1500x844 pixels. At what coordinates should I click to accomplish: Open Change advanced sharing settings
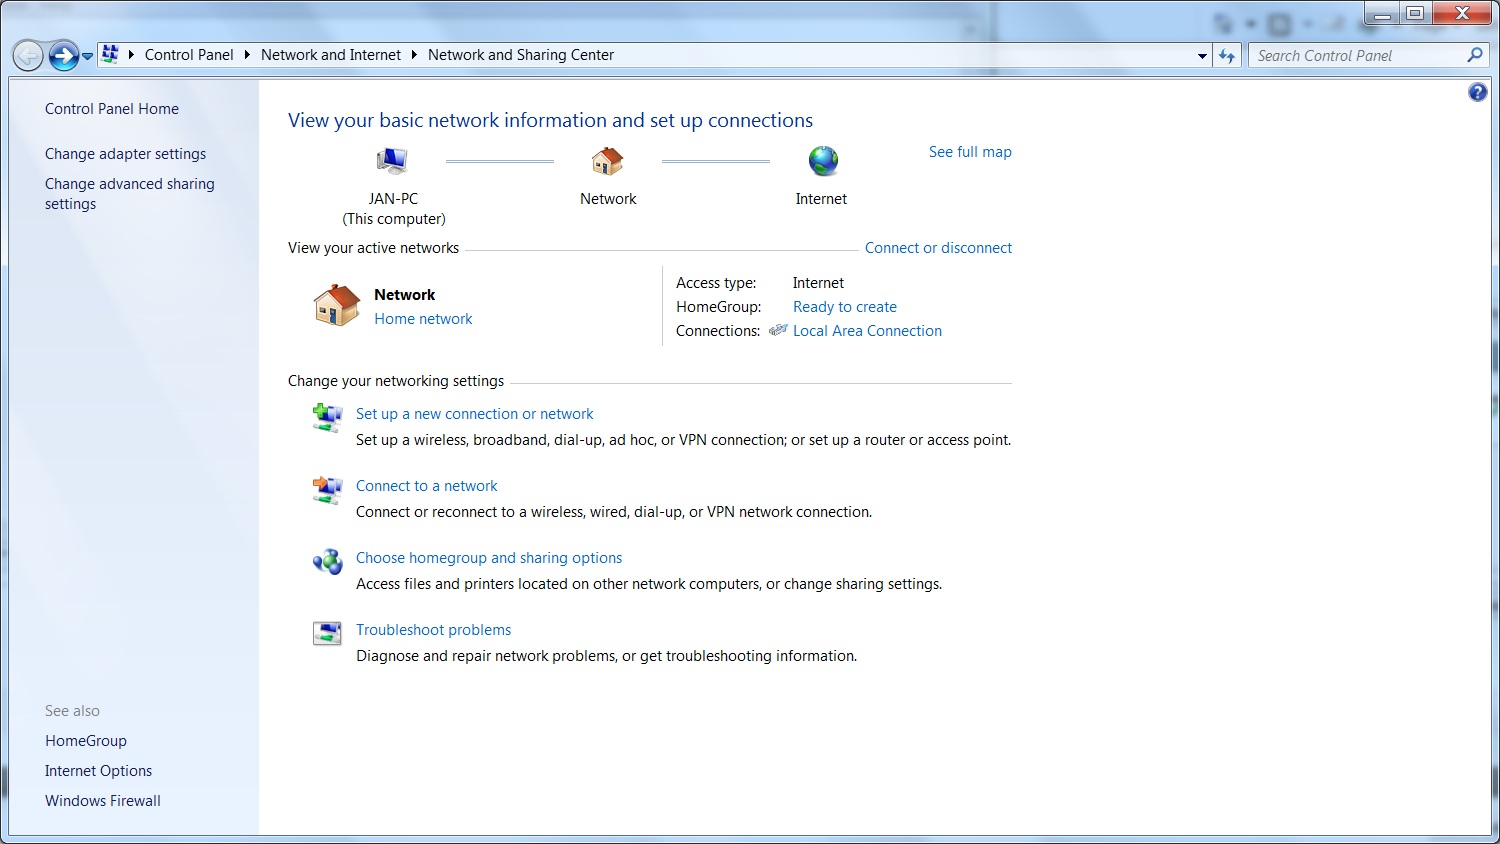[x=130, y=194]
